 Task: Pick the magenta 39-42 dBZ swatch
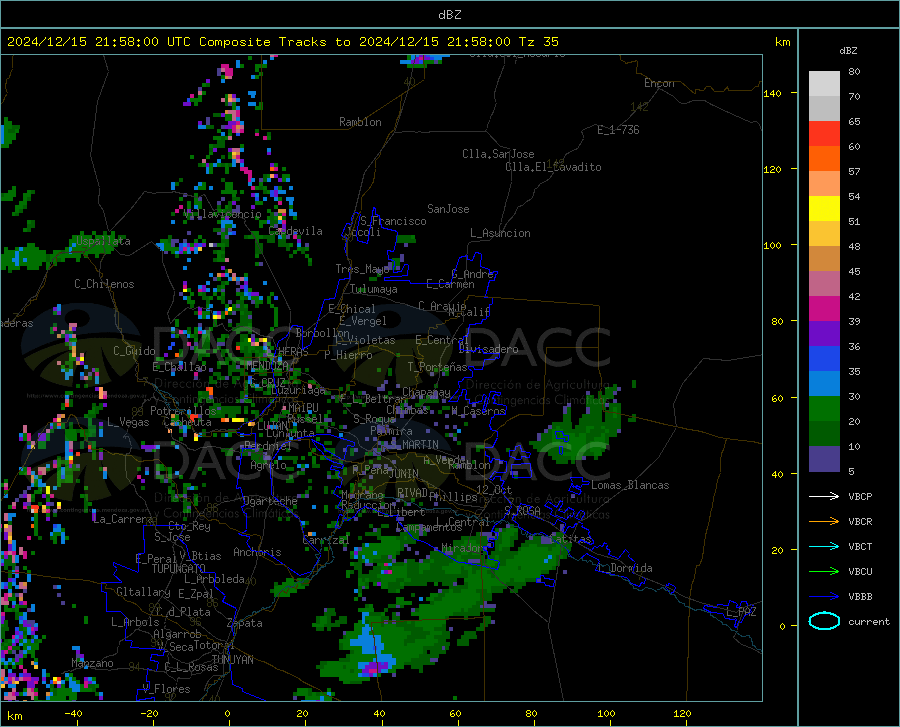coord(824,309)
